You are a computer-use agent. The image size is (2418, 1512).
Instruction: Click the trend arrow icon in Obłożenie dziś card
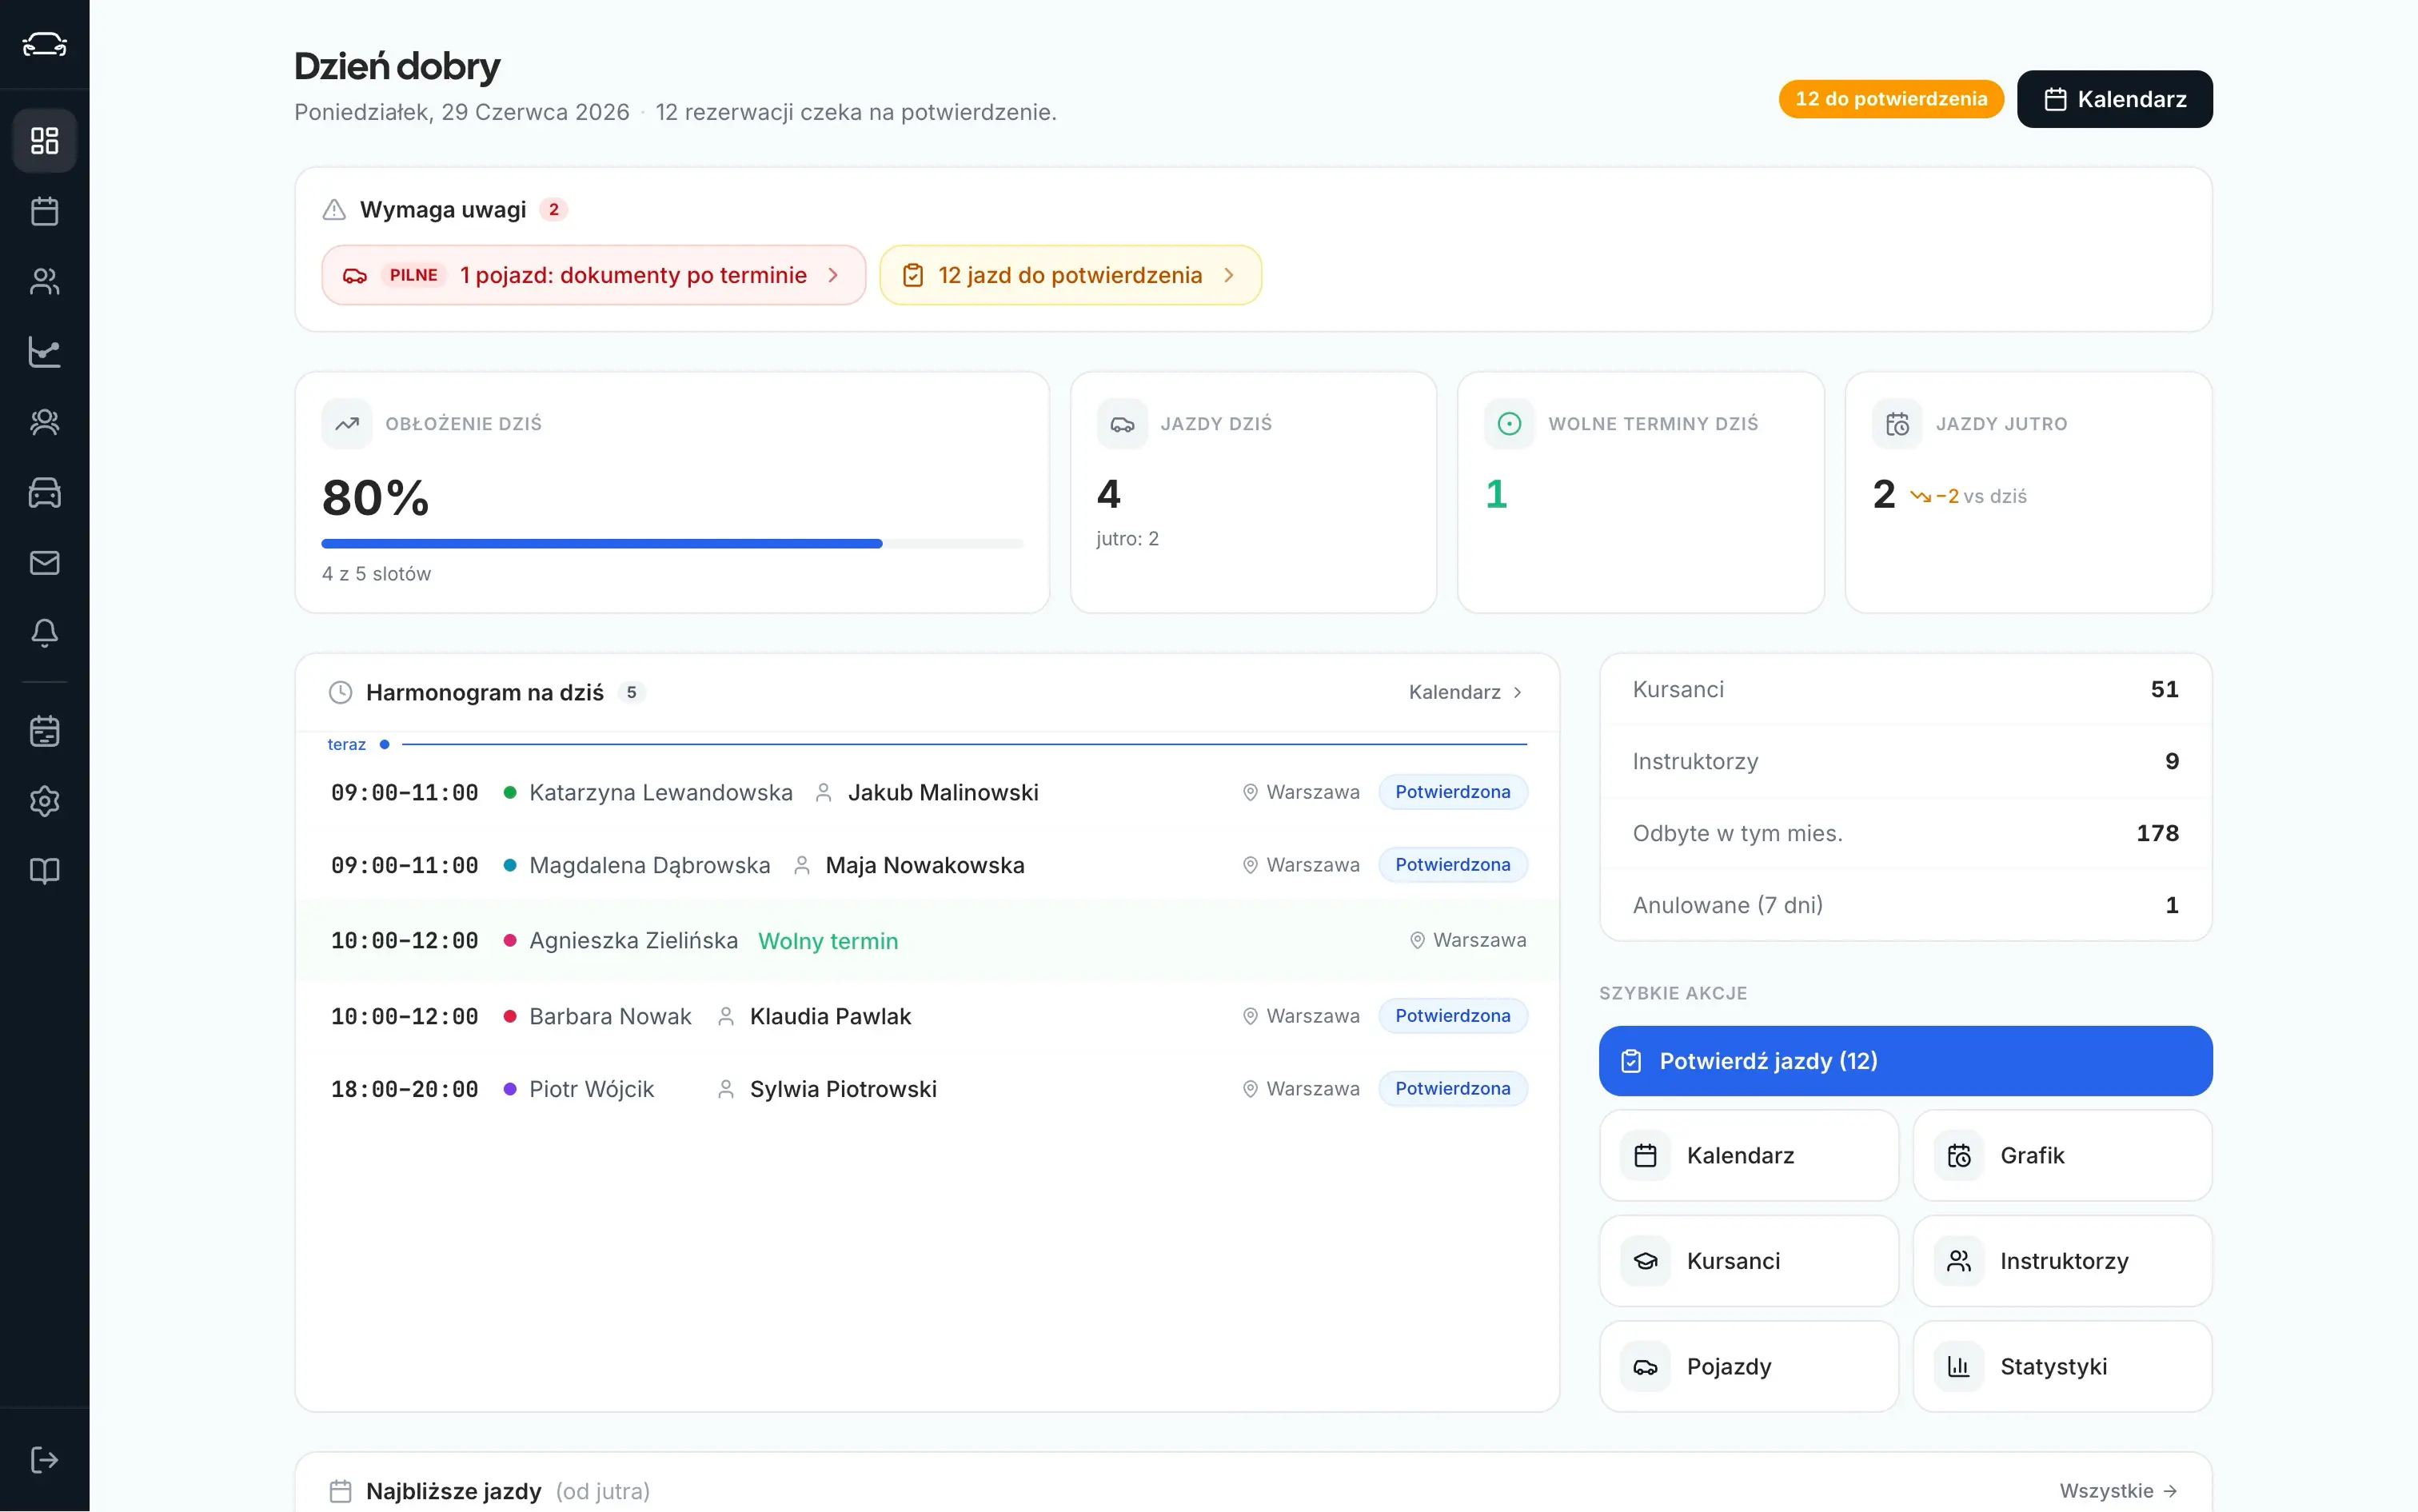pos(347,424)
